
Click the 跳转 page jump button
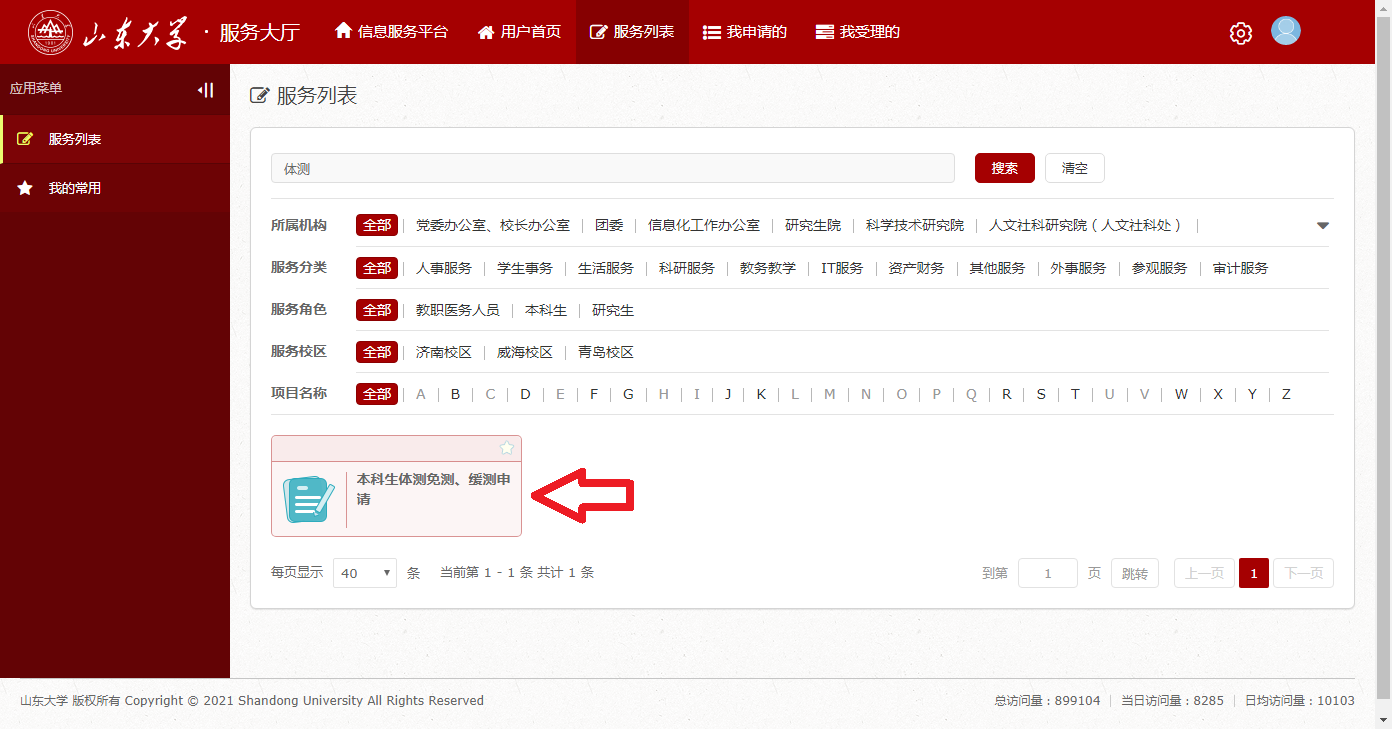pyautogui.click(x=1134, y=573)
